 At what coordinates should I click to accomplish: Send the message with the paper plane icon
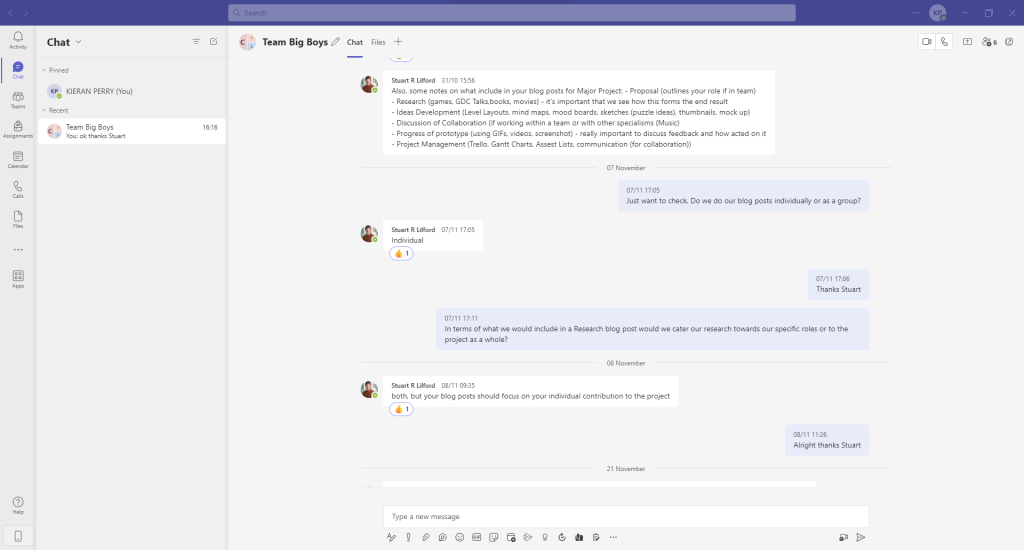coord(860,537)
